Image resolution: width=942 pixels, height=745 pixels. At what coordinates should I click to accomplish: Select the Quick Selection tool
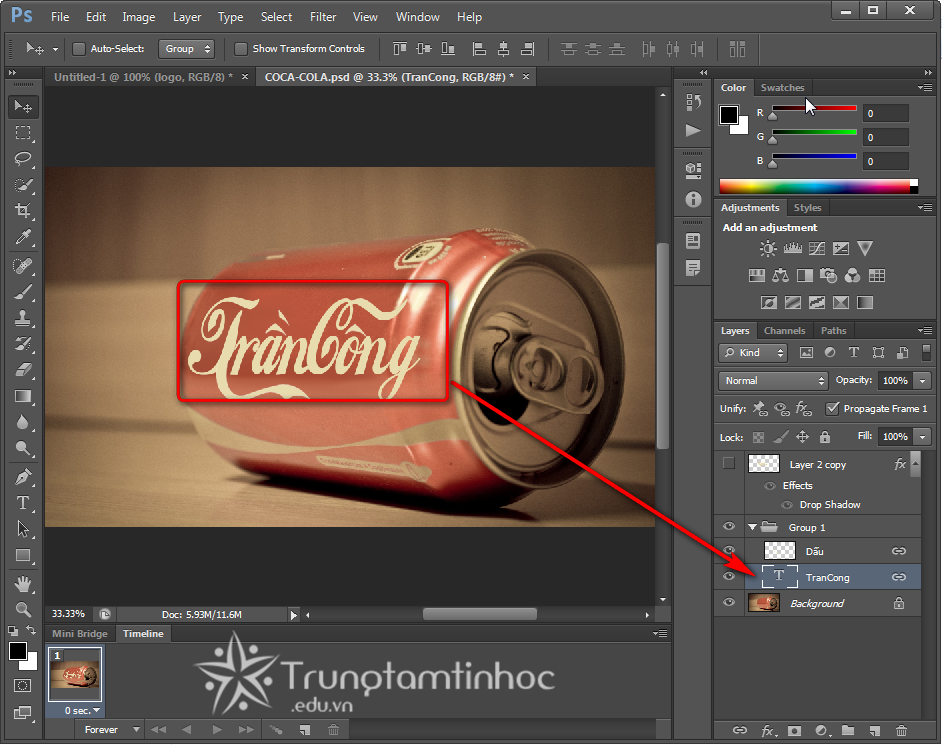click(23, 185)
